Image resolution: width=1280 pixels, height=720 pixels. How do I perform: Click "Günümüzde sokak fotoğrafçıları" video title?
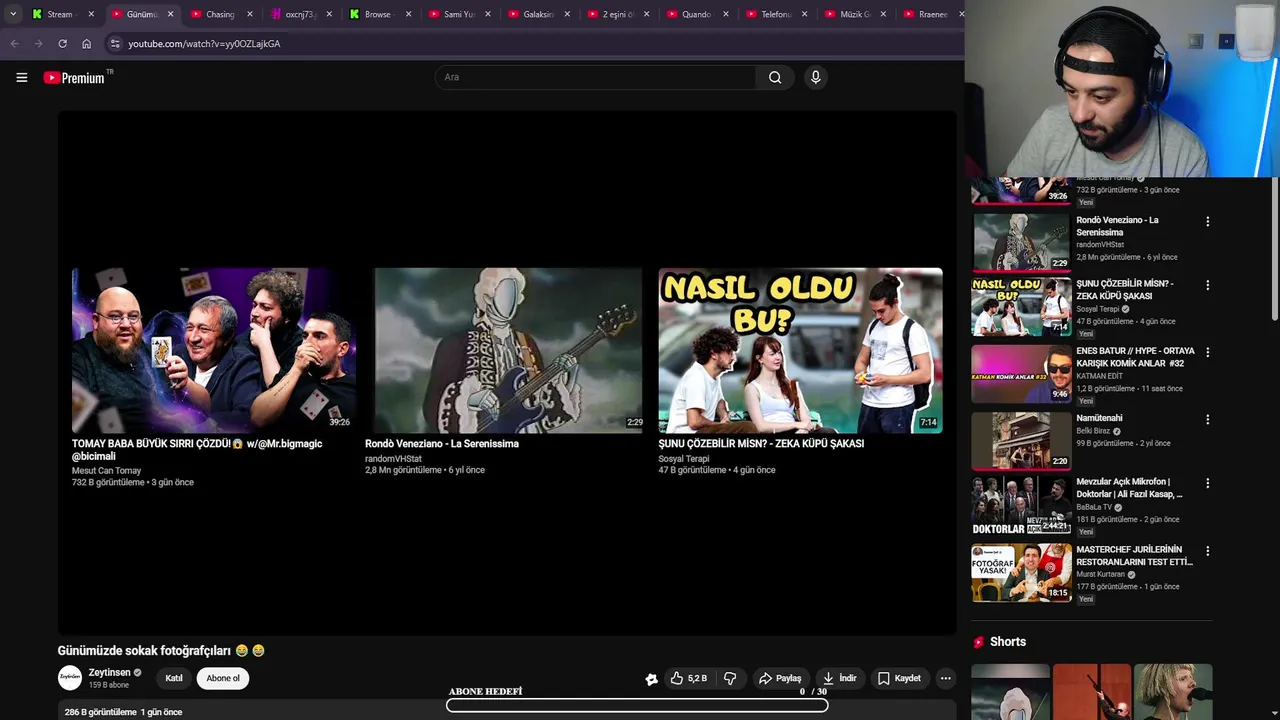tap(144, 650)
